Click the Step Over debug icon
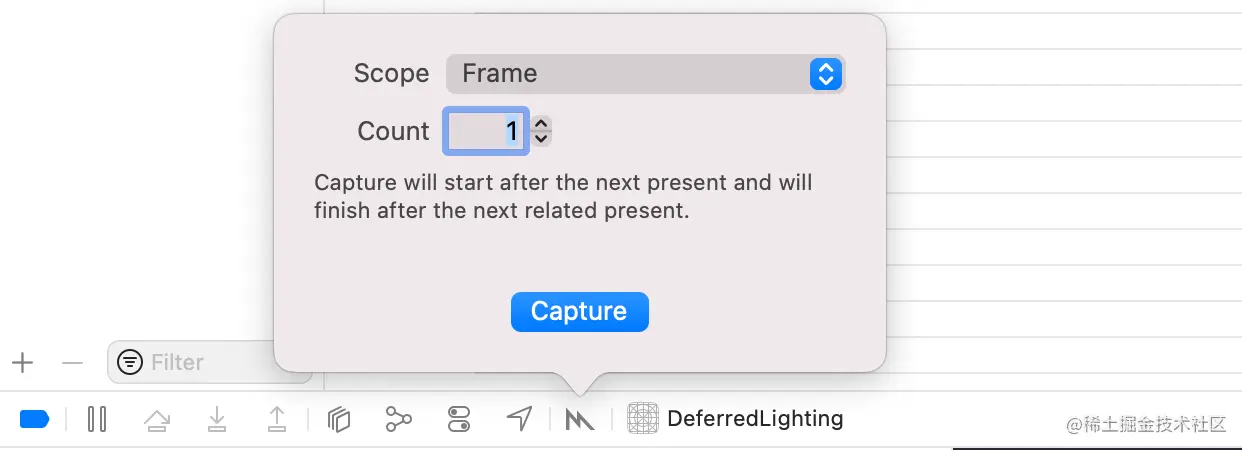The width and height of the screenshot is (1242, 450). click(157, 420)
